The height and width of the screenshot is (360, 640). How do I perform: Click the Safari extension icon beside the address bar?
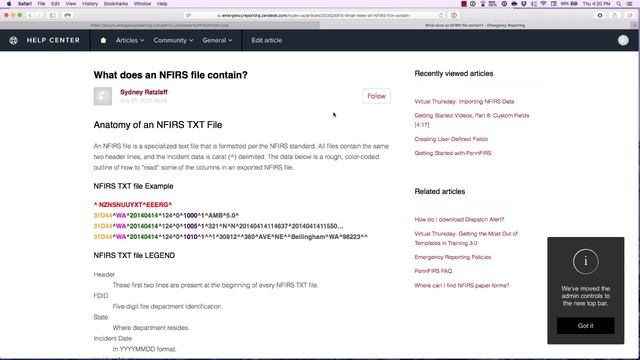[454, 15]
